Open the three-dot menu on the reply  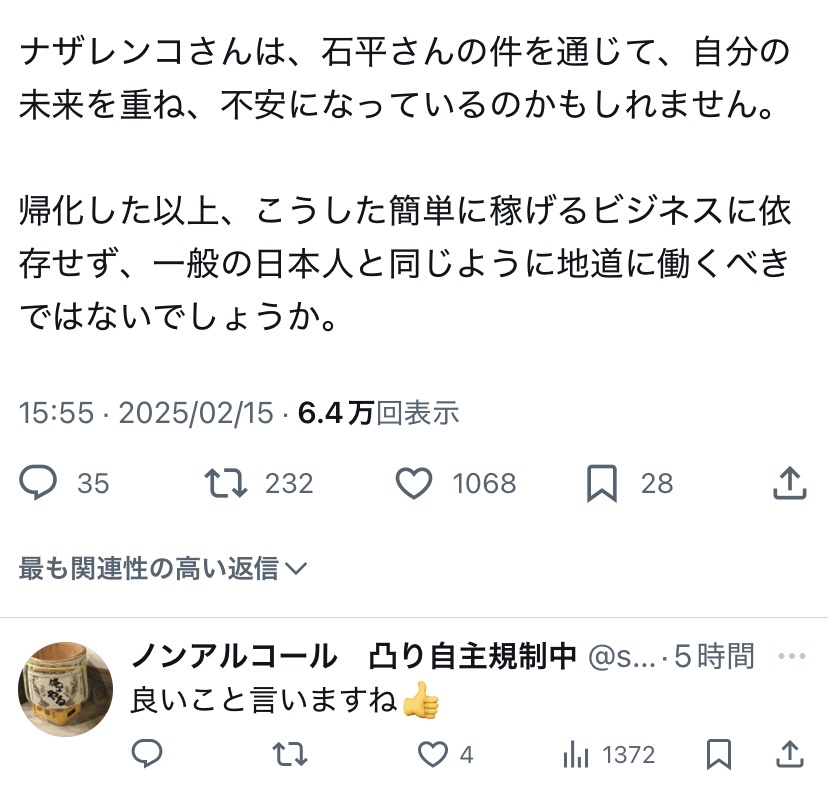(x=791, y=656)
